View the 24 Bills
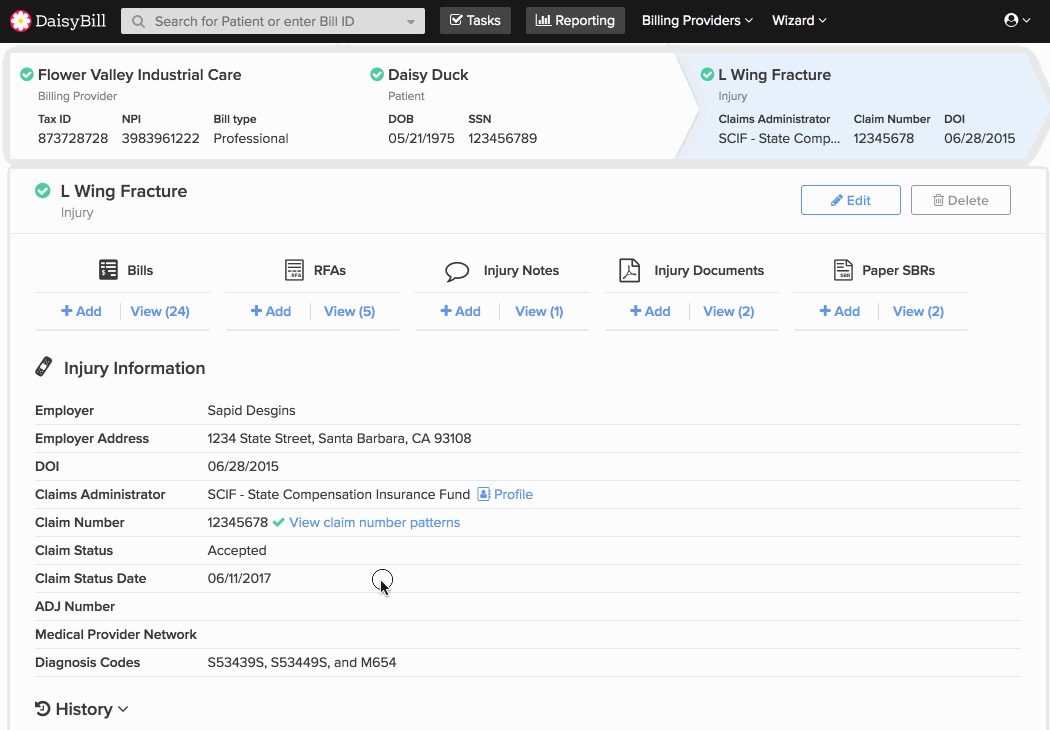The image size is (1050, 730). (x=160, y=311)
